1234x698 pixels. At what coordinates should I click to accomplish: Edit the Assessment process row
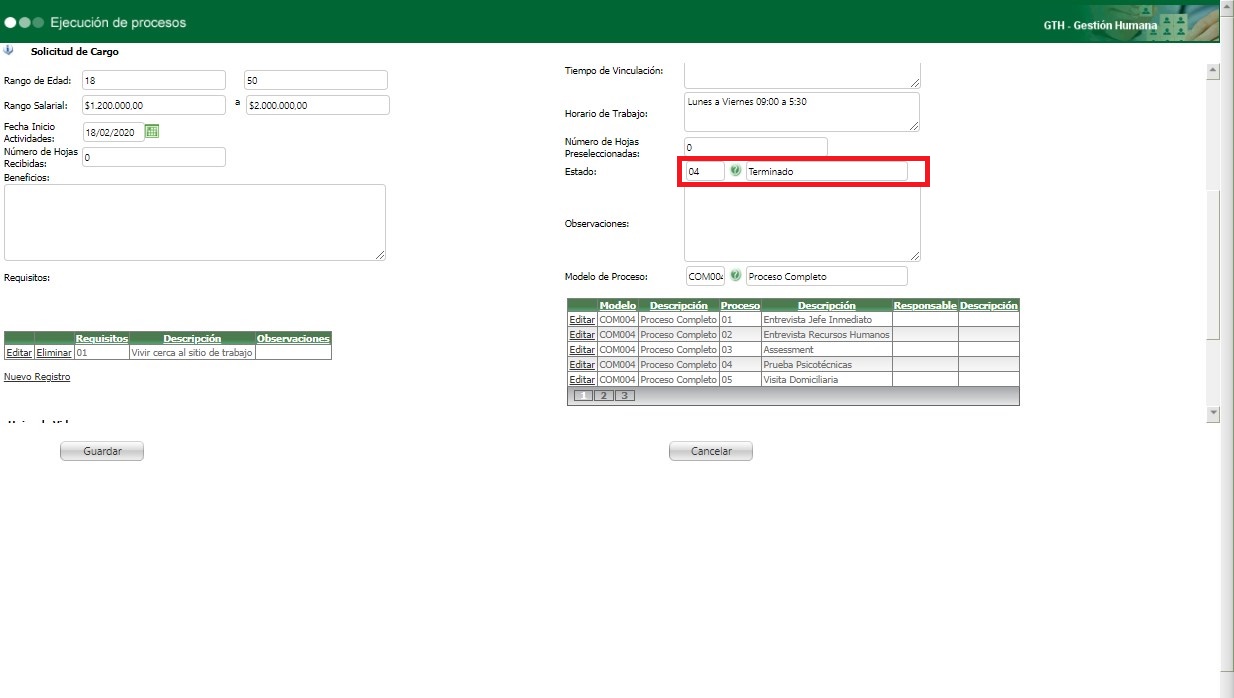[582, 350]
